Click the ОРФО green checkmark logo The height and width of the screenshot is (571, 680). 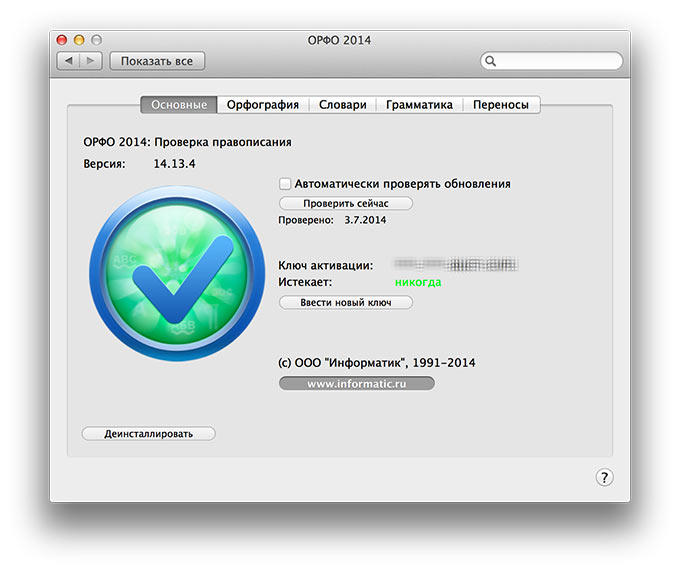point(177,273)
